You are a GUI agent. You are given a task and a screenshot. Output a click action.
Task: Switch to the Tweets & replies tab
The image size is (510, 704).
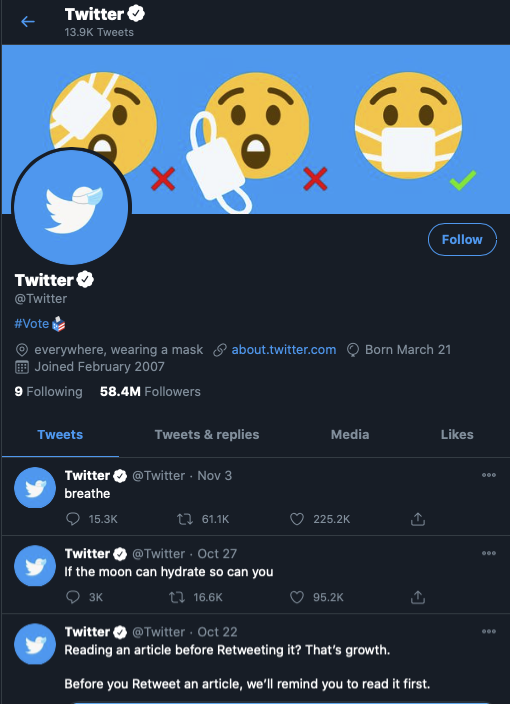tap(207, 434)
